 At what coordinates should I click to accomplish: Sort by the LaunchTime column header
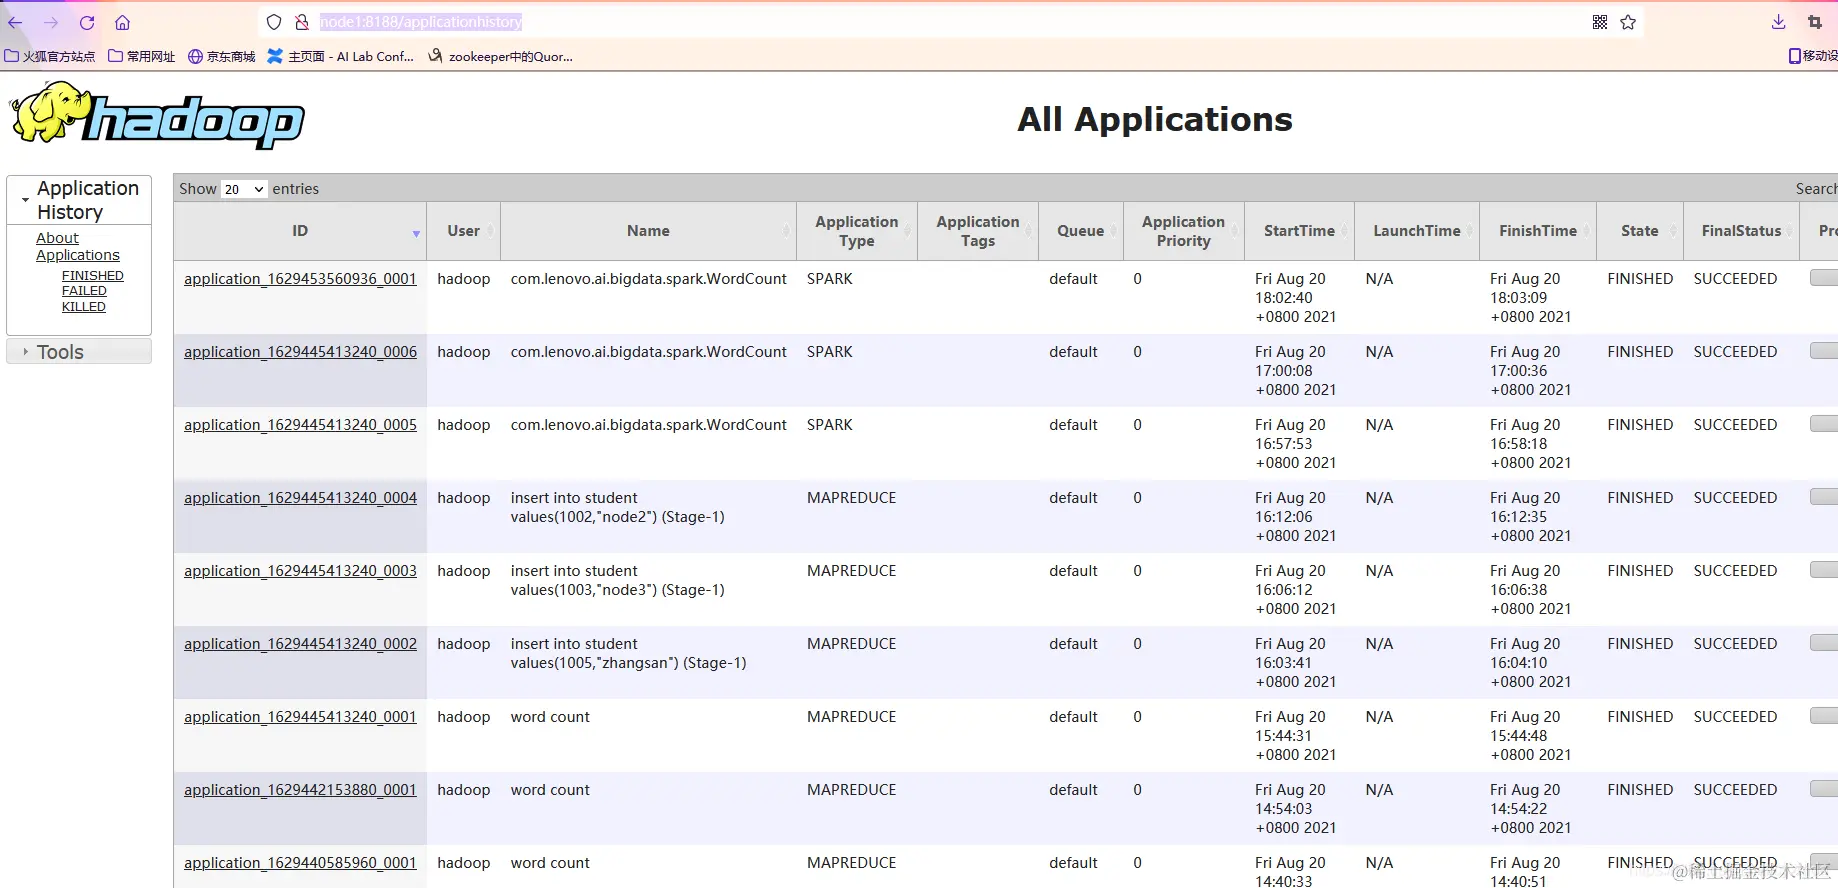coord(1417,231)
